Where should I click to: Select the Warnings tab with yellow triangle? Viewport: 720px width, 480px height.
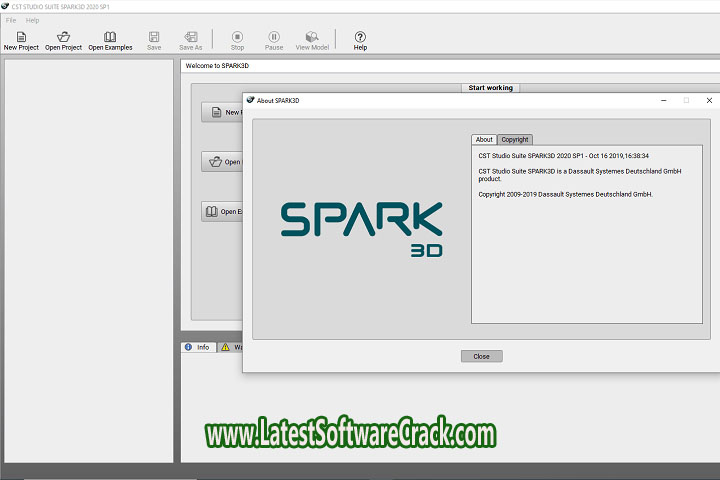coord(230,347)
